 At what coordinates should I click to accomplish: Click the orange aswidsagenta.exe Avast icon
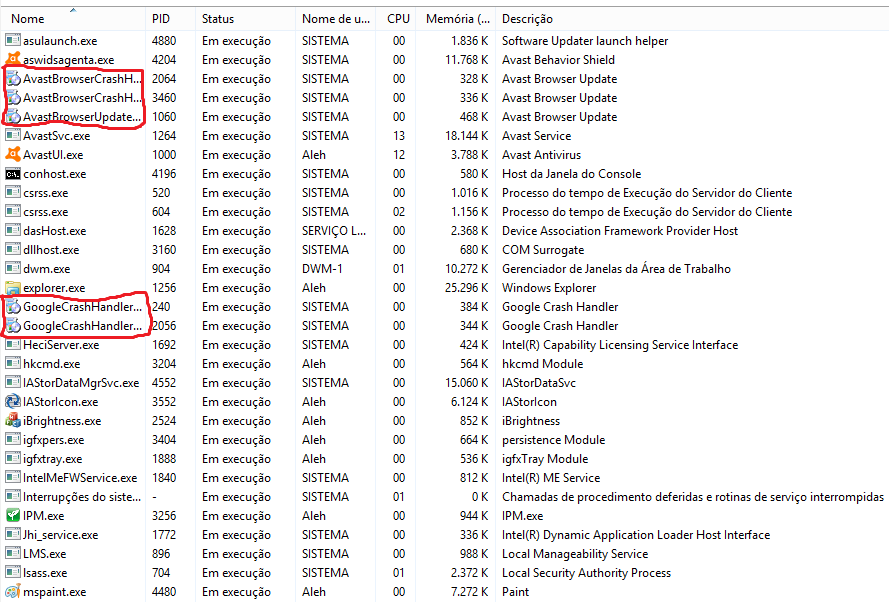point(12,59)
